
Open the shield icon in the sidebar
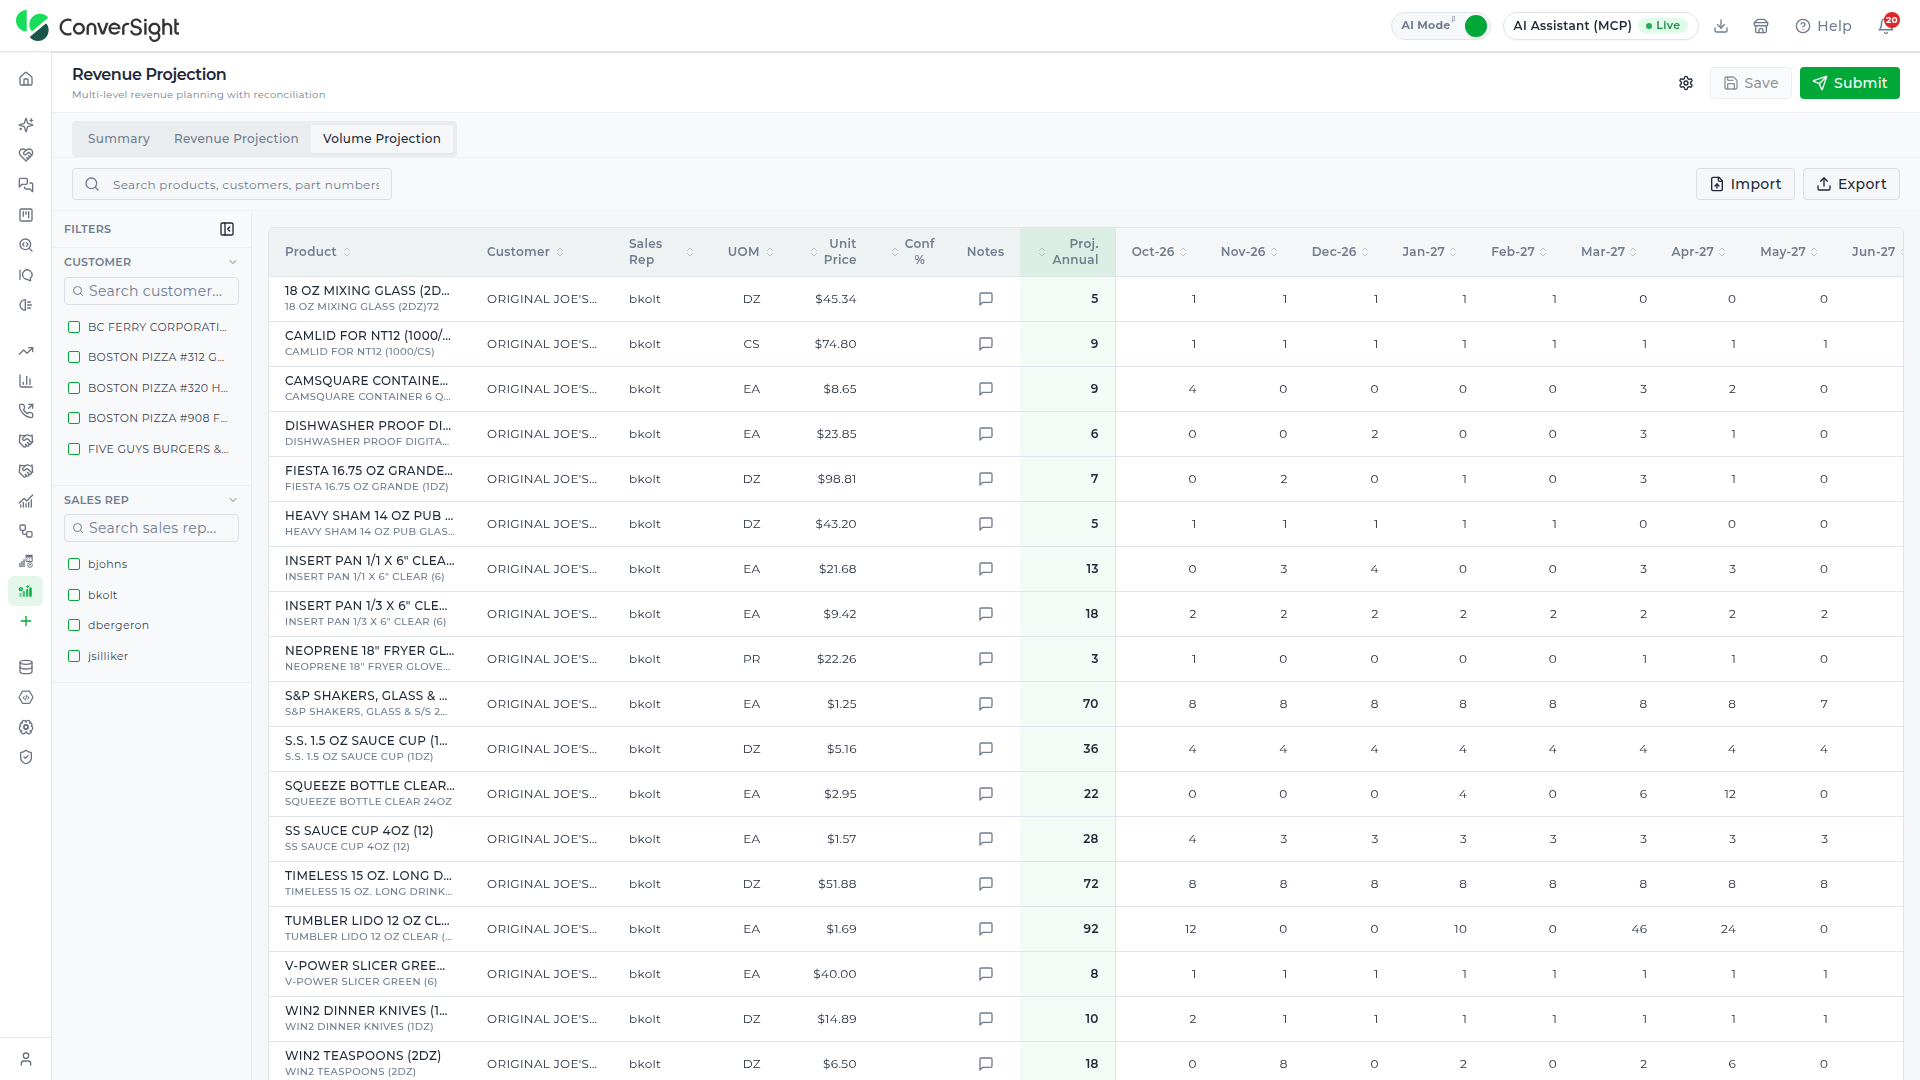[x=26, y=757]
